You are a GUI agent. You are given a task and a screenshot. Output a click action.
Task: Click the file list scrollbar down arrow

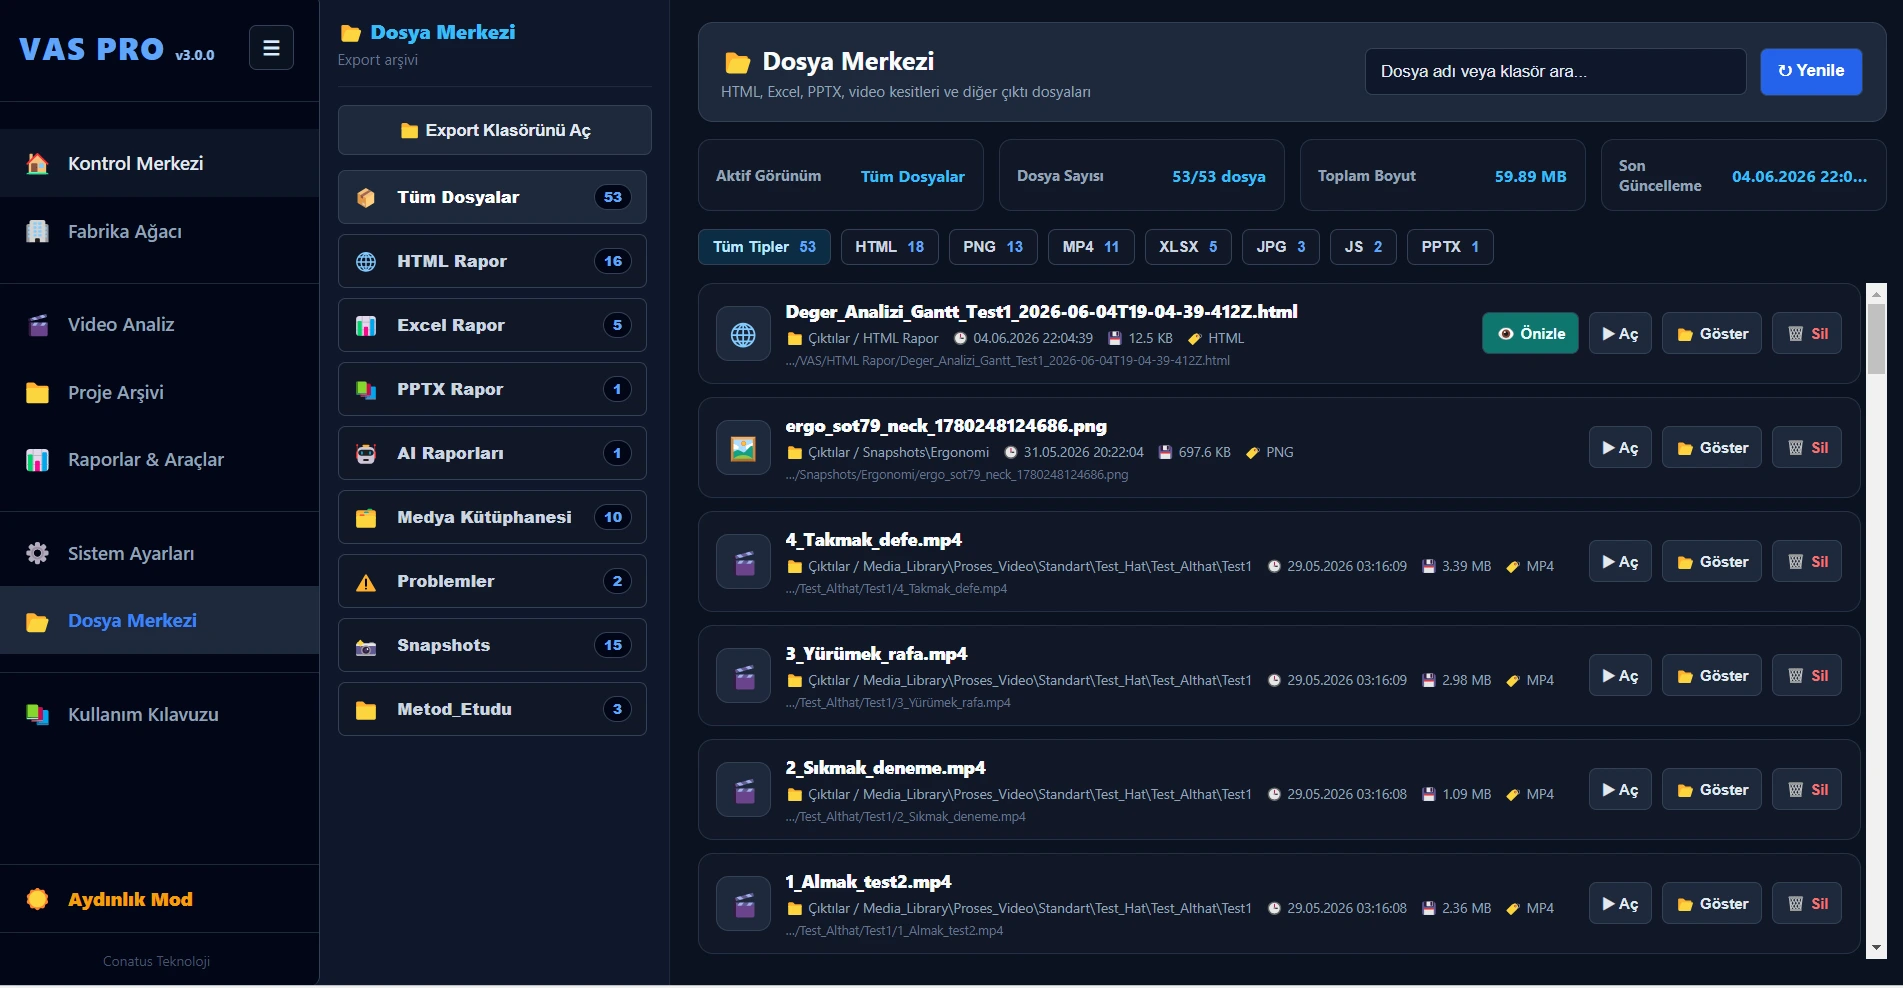click(1876, 947)
